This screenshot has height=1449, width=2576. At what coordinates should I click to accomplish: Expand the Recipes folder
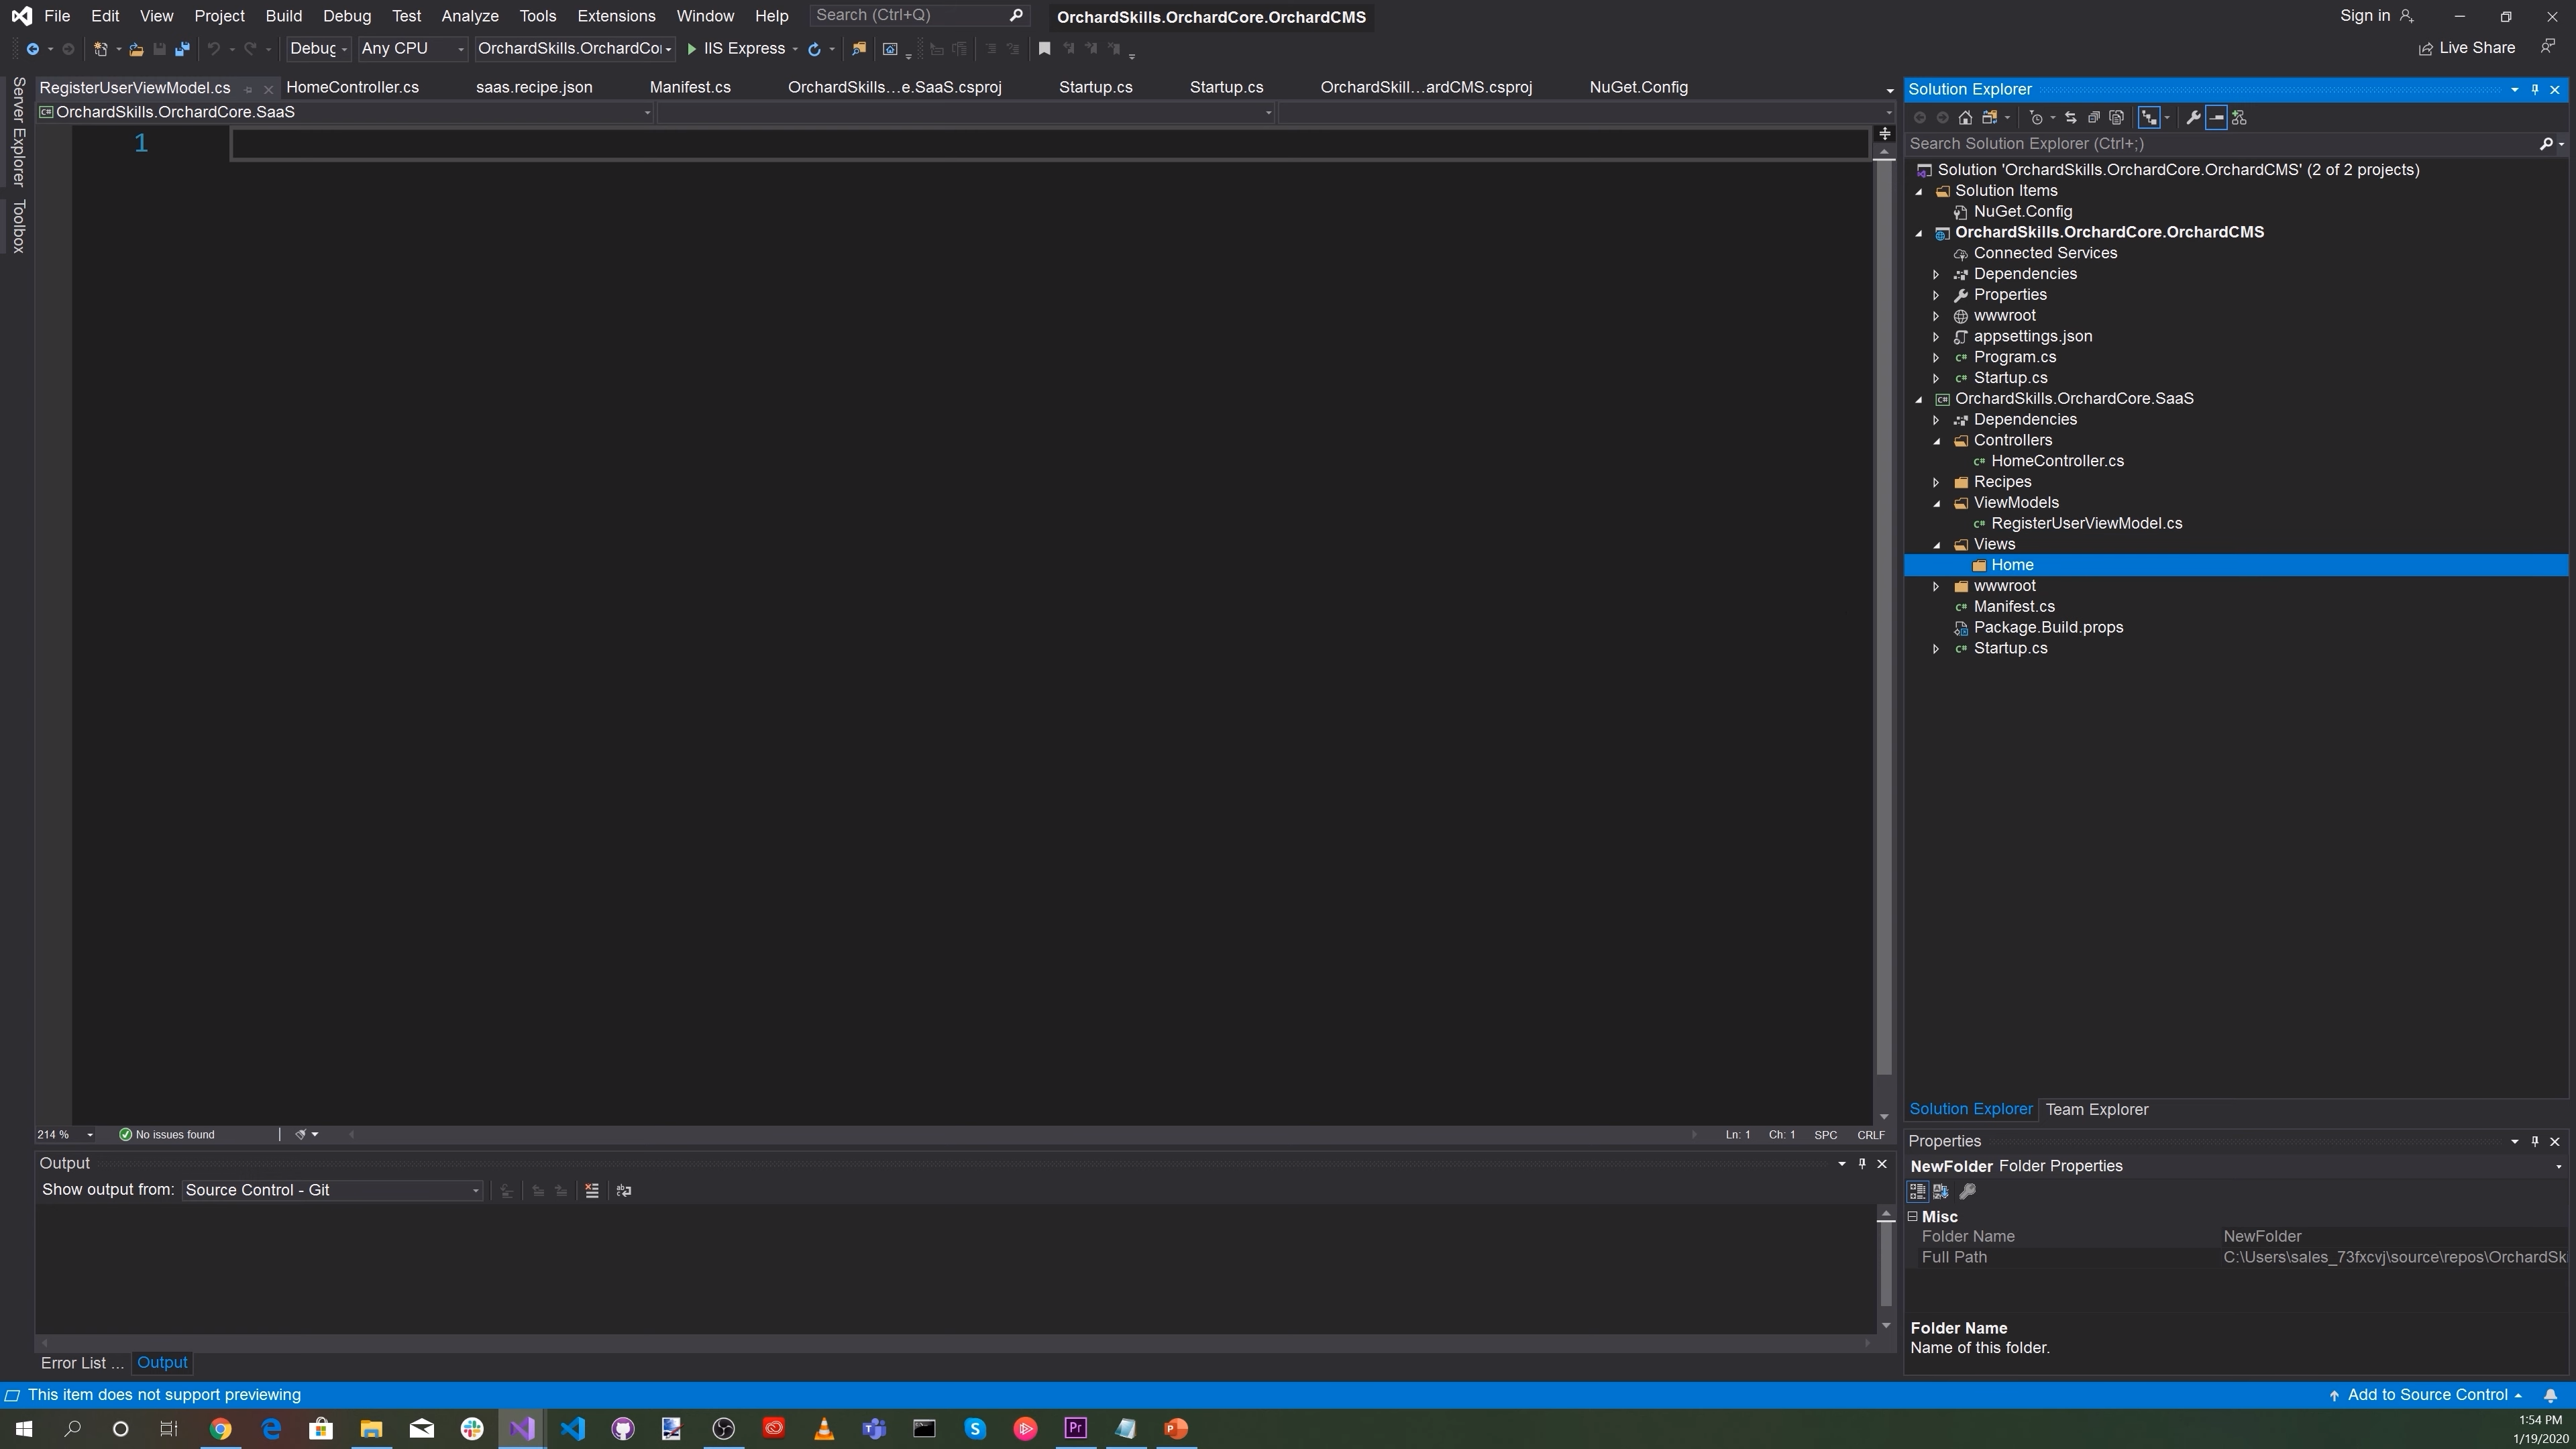1936,482
